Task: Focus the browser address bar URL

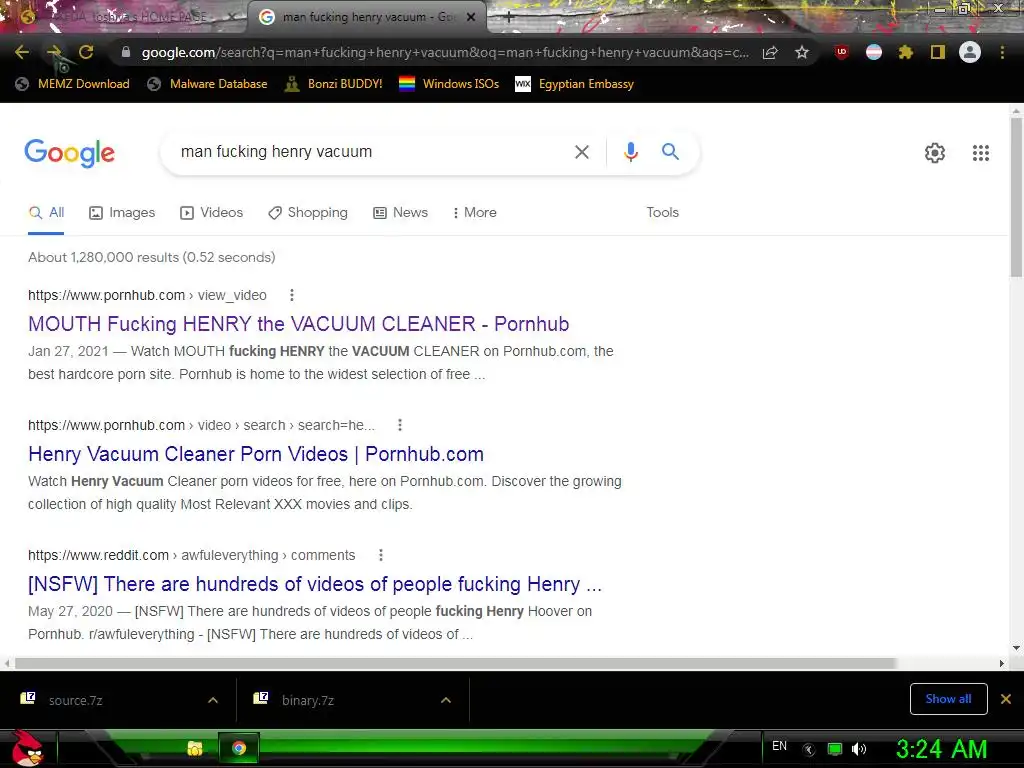Action: click(444, 52)
